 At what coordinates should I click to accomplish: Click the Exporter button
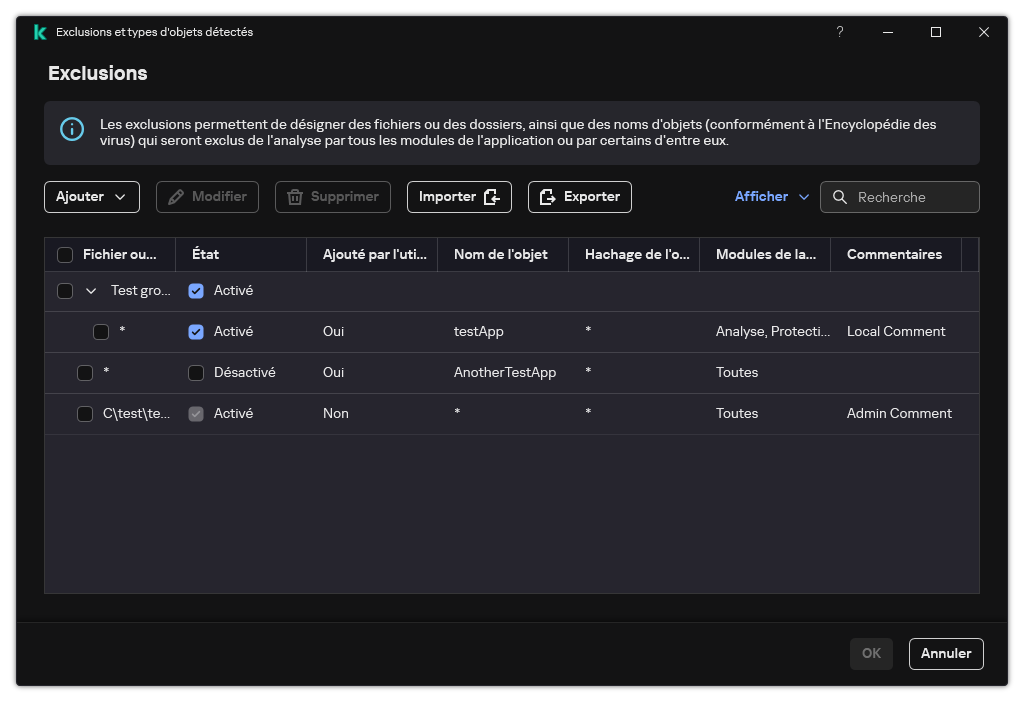tap(579, 197)
